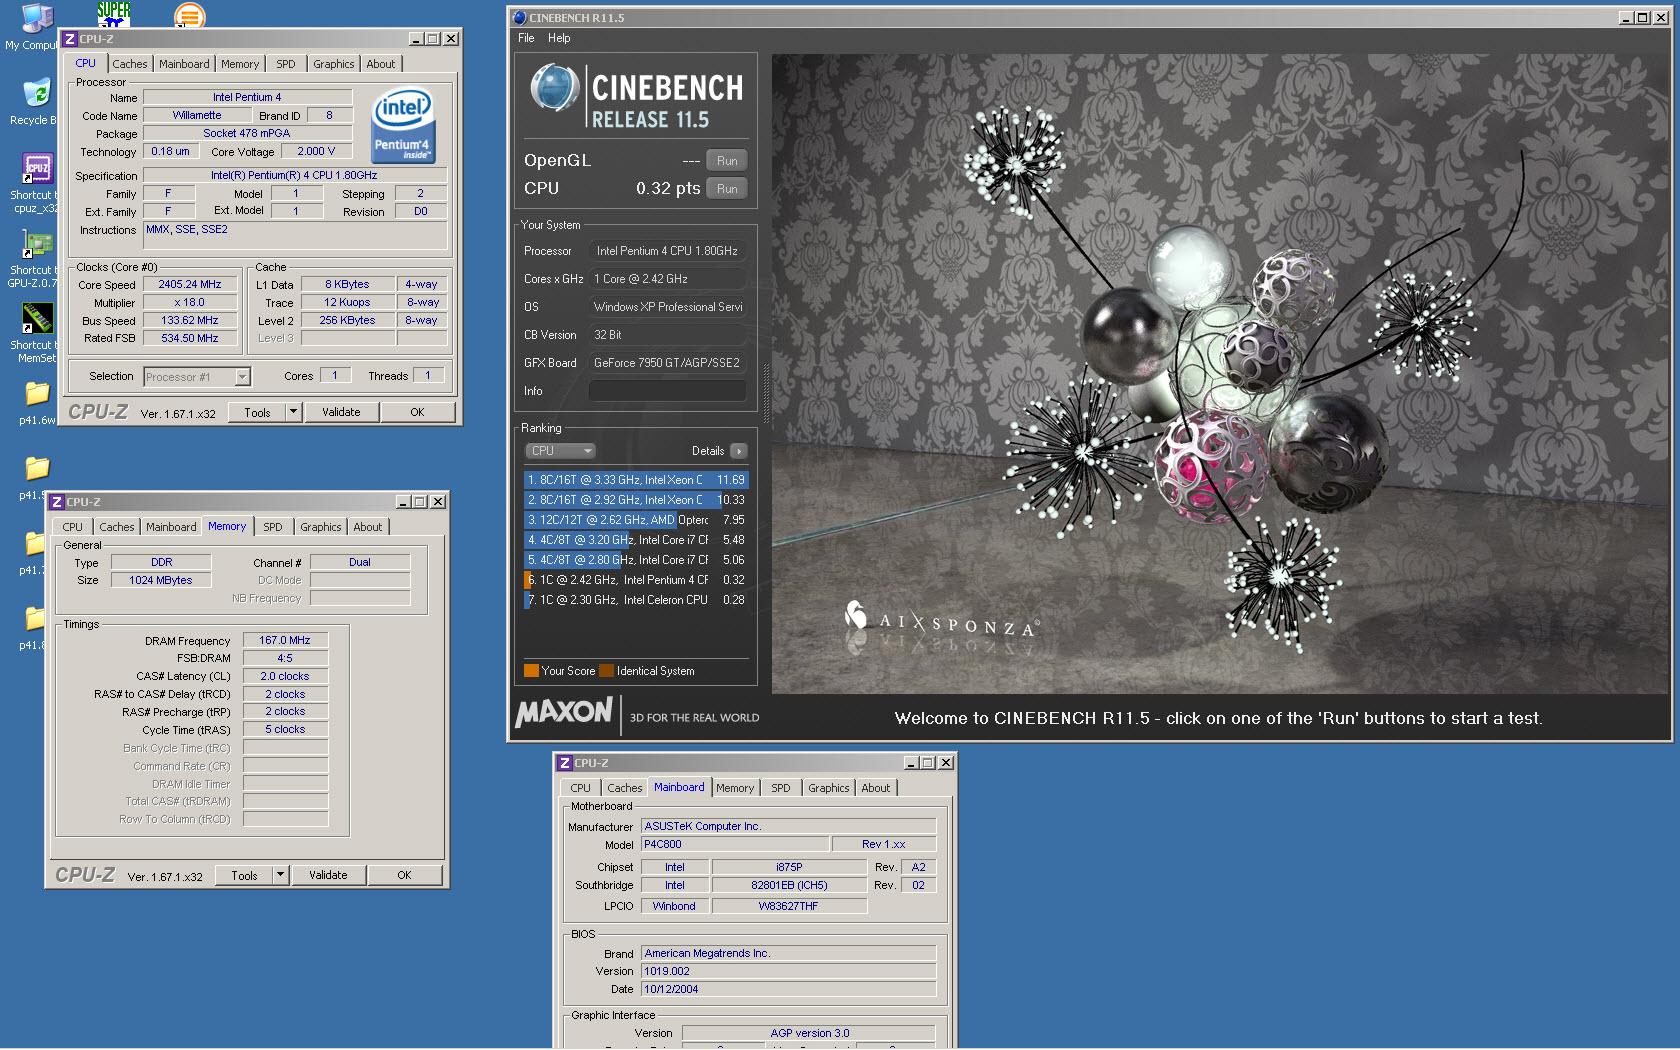
Task: Select ranking row 12C/12T @ 2.62 GHz AMD Opteron
Action: [636, 520]
